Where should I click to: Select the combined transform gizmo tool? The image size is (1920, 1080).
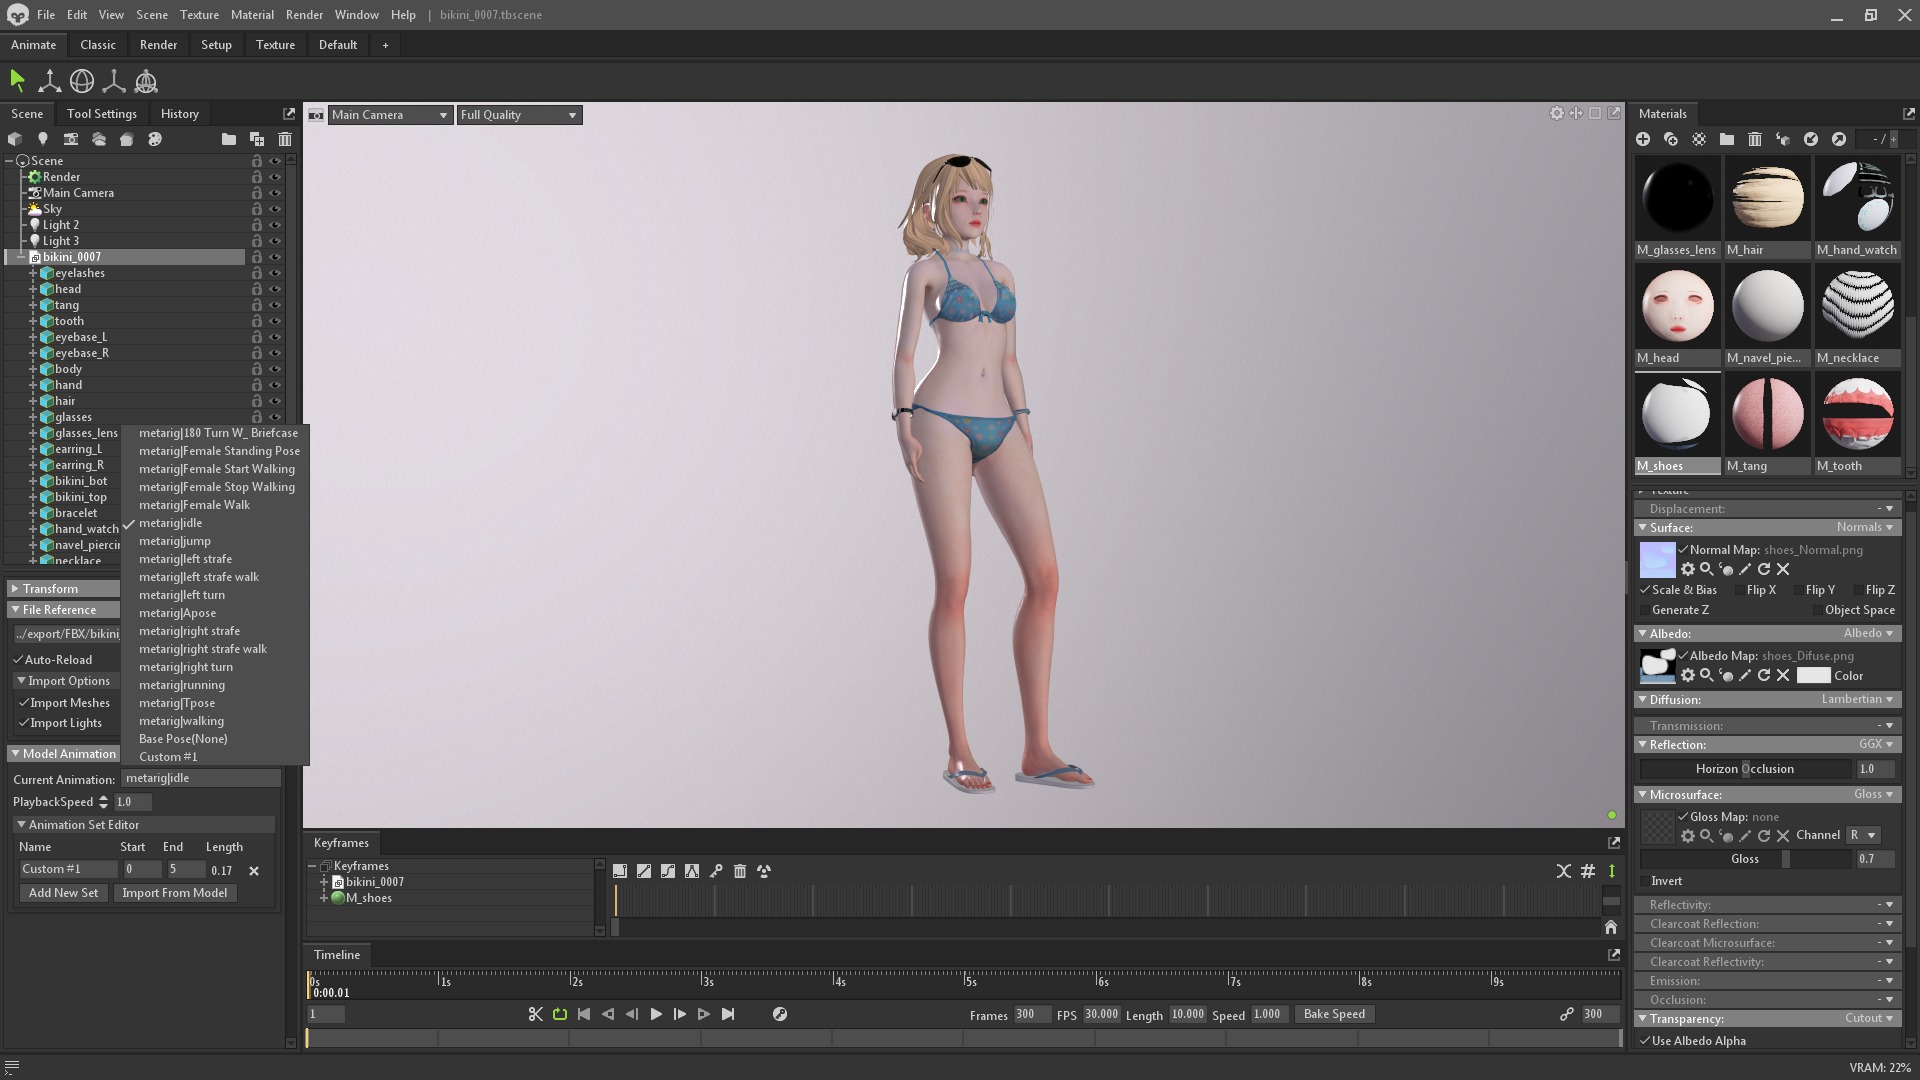coord(146,81)
